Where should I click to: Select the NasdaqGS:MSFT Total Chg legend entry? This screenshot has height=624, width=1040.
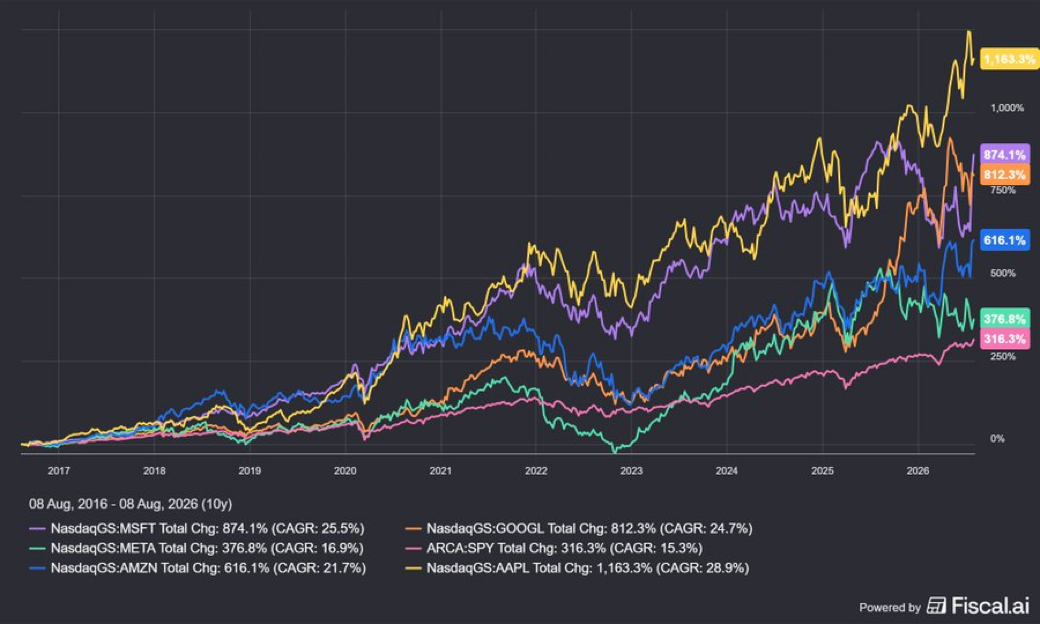click(197, 529)
